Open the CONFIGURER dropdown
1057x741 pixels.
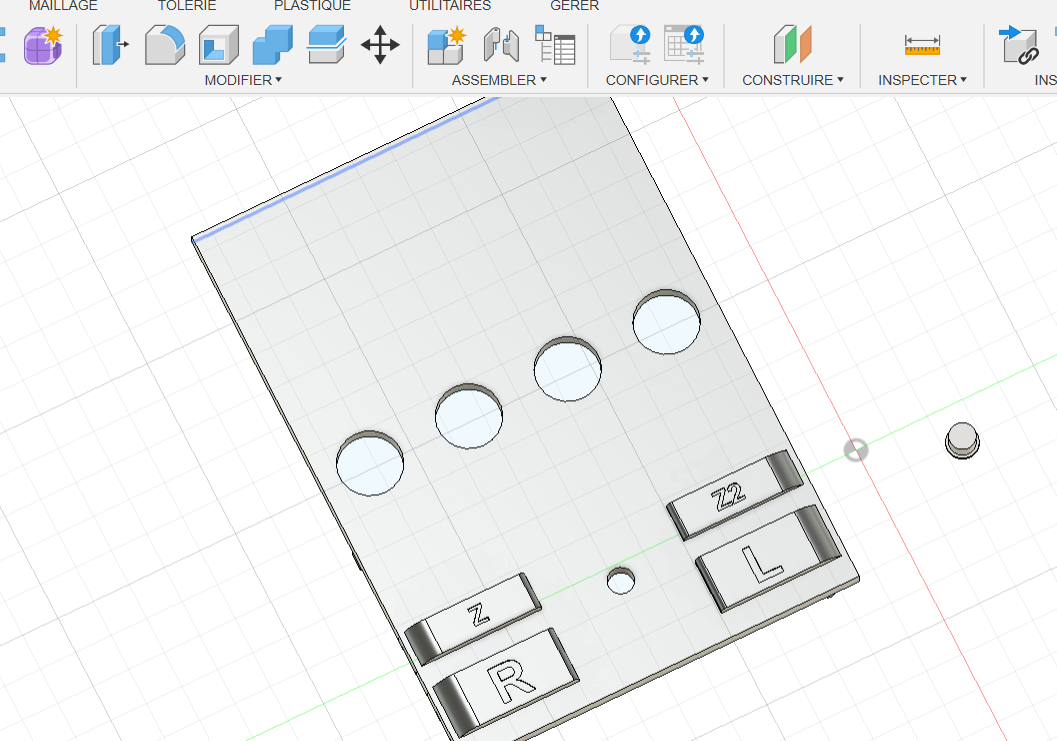point(657,80)
